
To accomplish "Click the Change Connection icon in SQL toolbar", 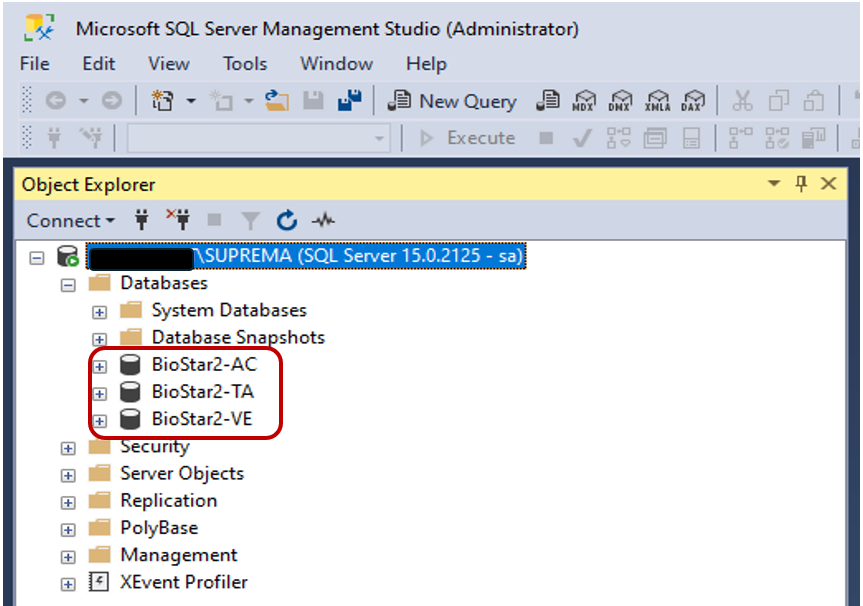I will [x=91, y=138].
